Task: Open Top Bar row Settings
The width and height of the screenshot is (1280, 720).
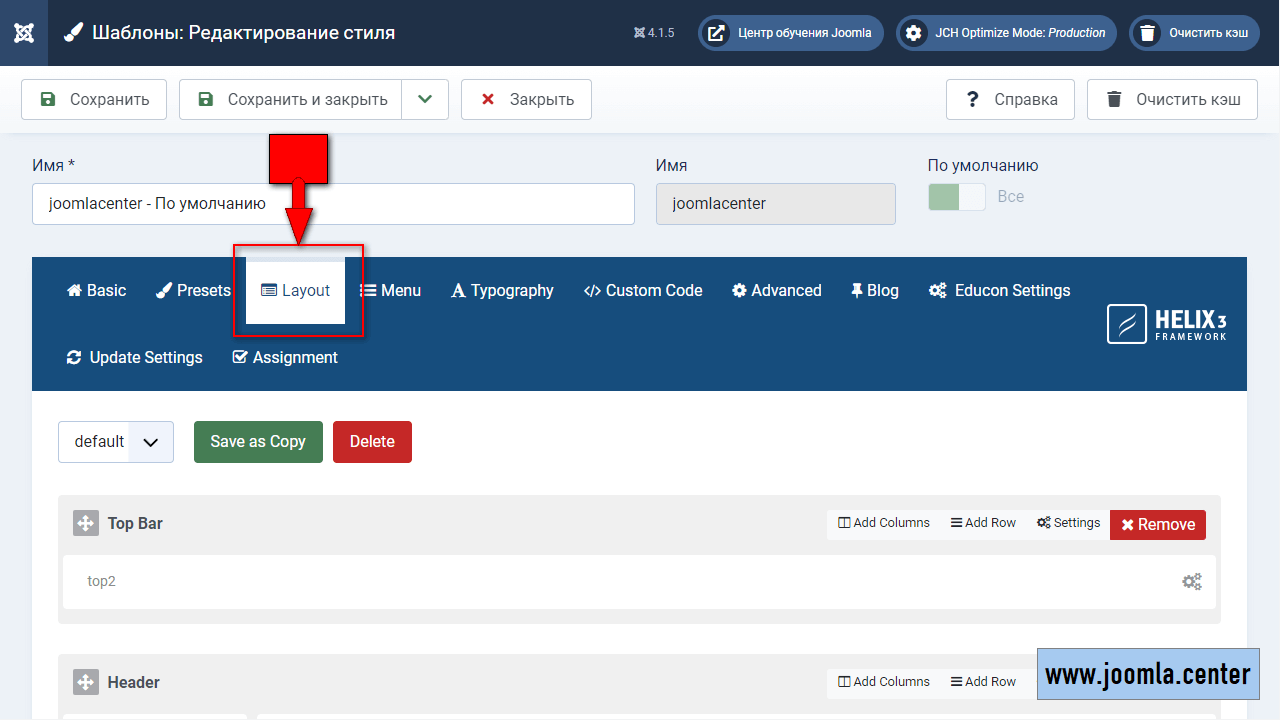Action: coord(1068,523)
